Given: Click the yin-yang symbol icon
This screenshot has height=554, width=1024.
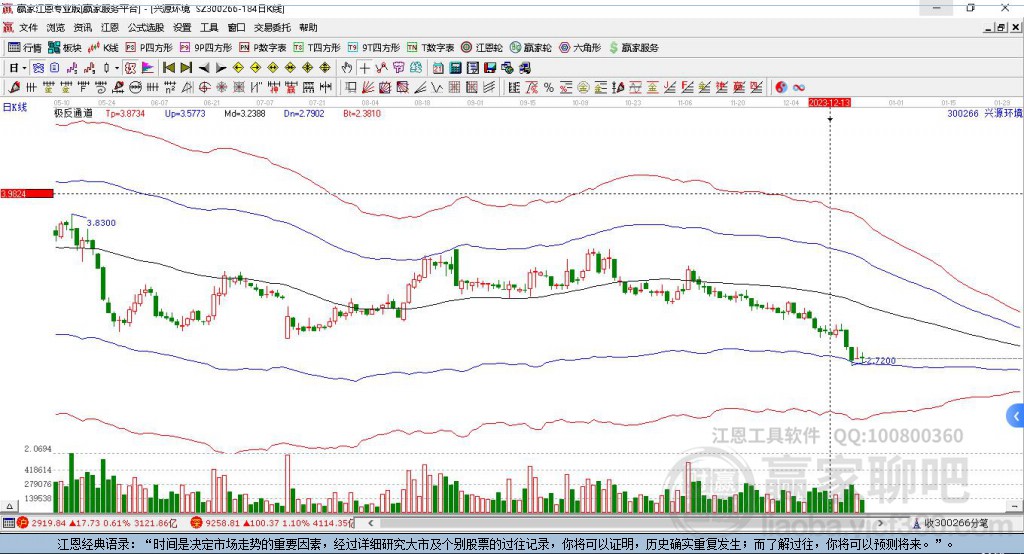Looking at the screenshot, I should (x=780, y=88).
